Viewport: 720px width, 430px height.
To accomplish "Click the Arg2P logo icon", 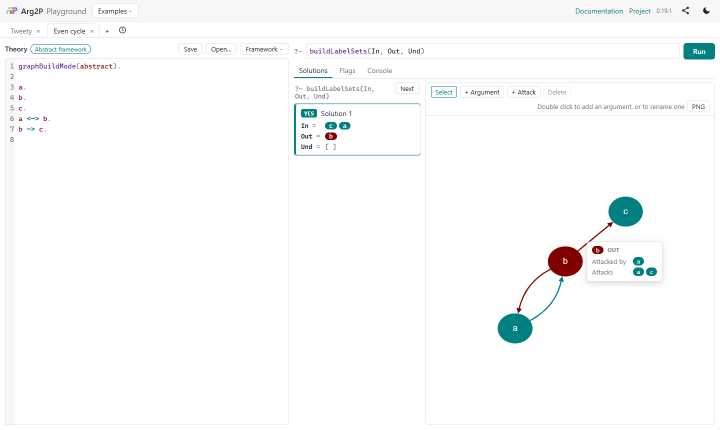I will tap(11, 11).
